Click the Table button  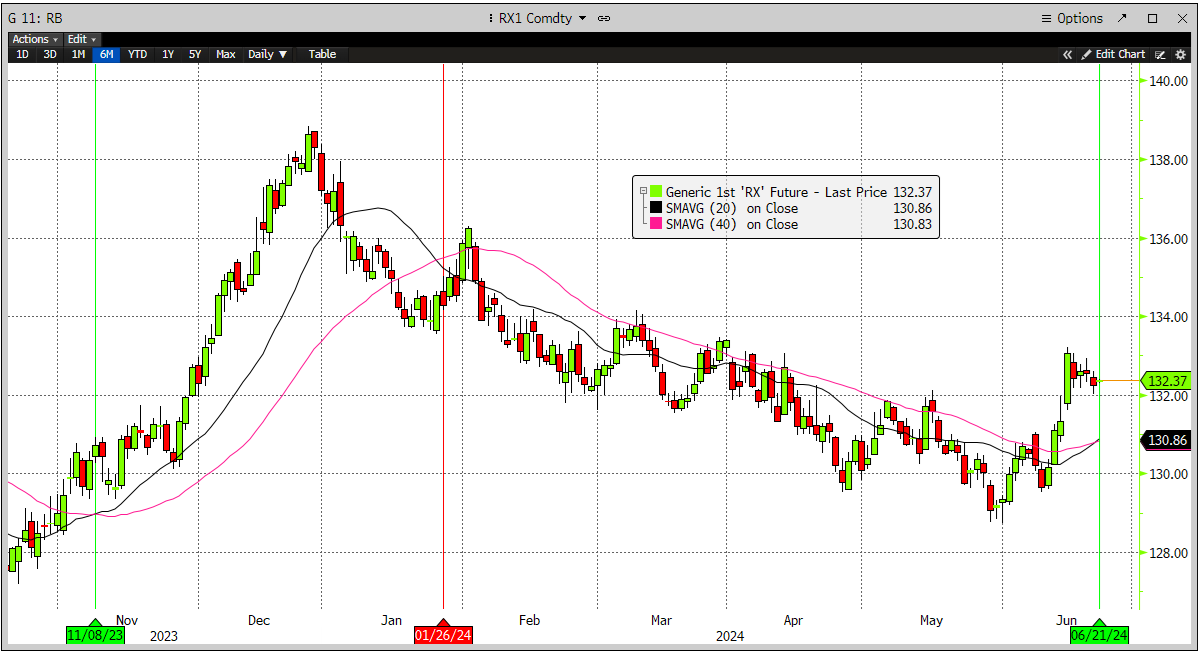pos(320,54)
